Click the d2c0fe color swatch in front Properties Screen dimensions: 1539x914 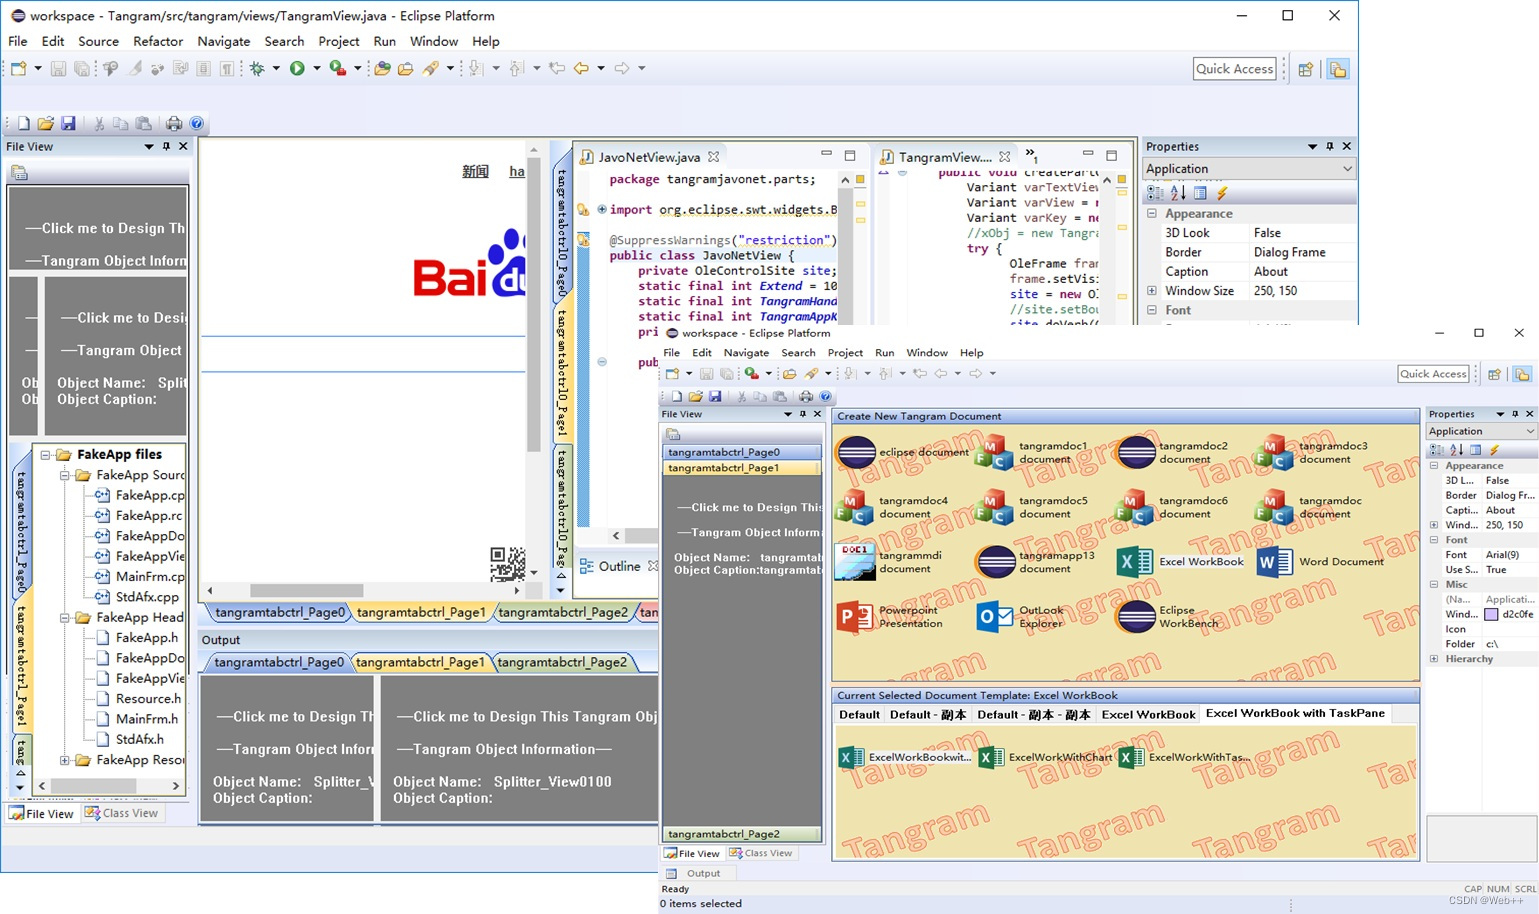[x=1491, y=614]
